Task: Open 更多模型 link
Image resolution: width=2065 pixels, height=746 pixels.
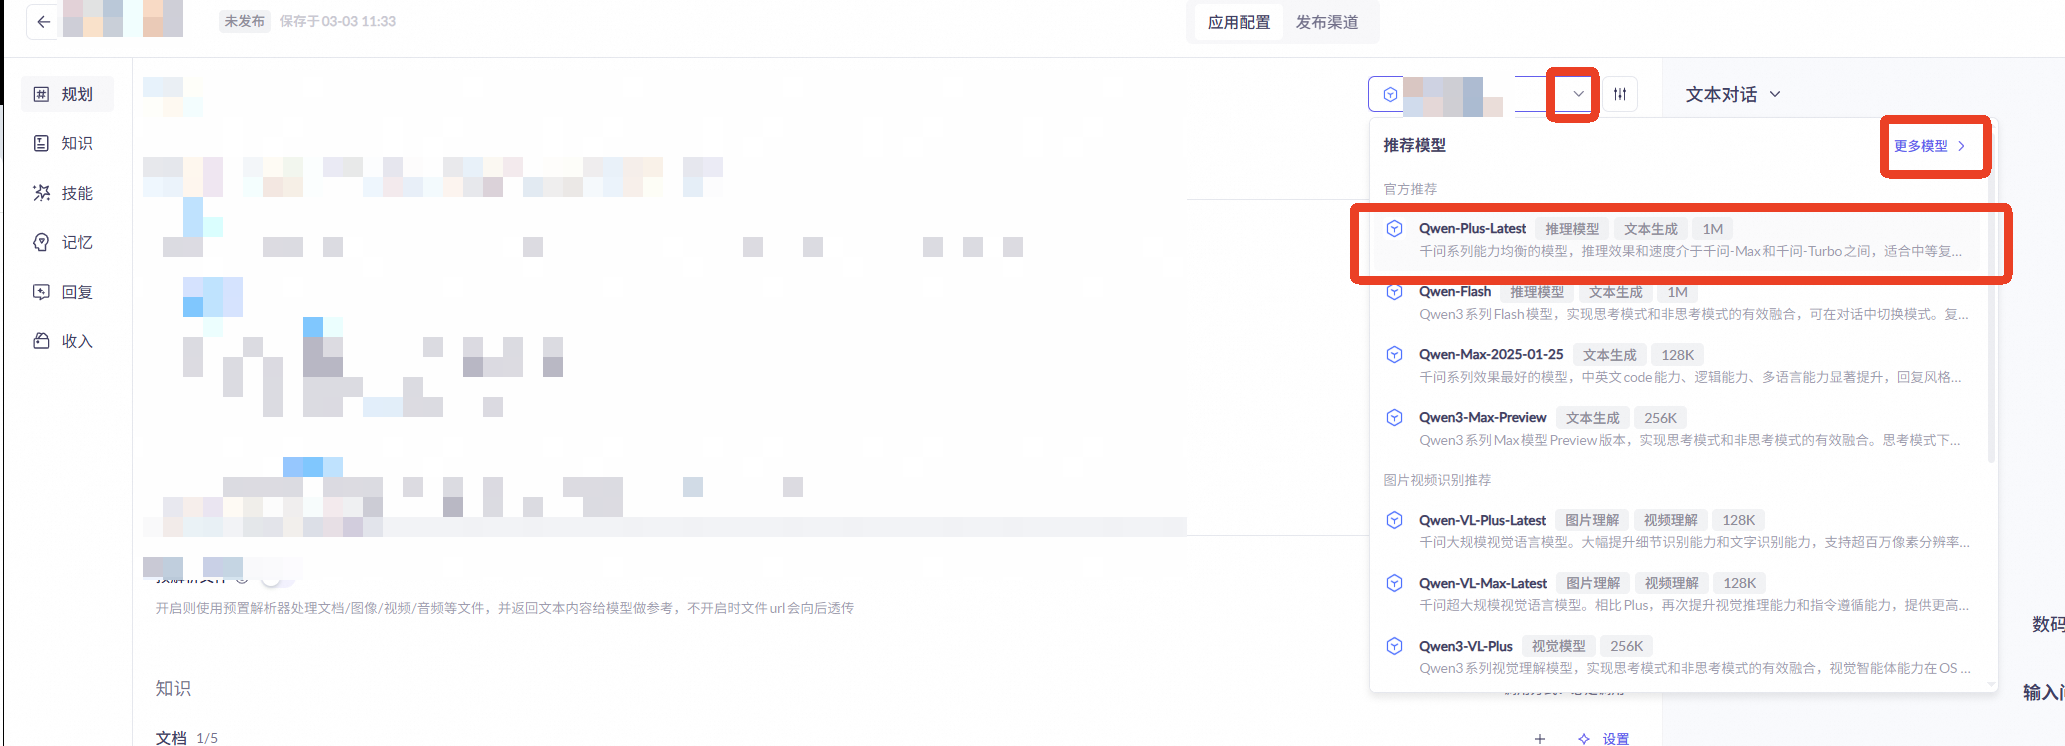Action: click(1930, 146)
